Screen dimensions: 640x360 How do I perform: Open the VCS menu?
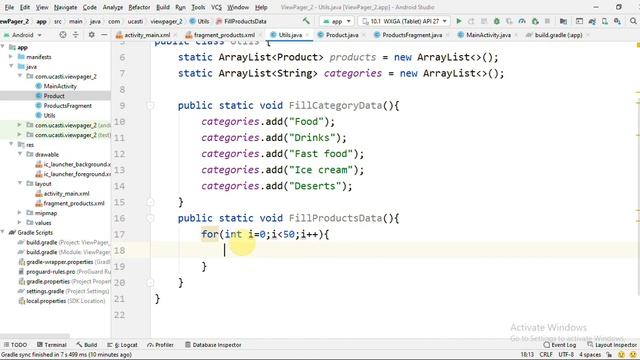coord(216,7)
